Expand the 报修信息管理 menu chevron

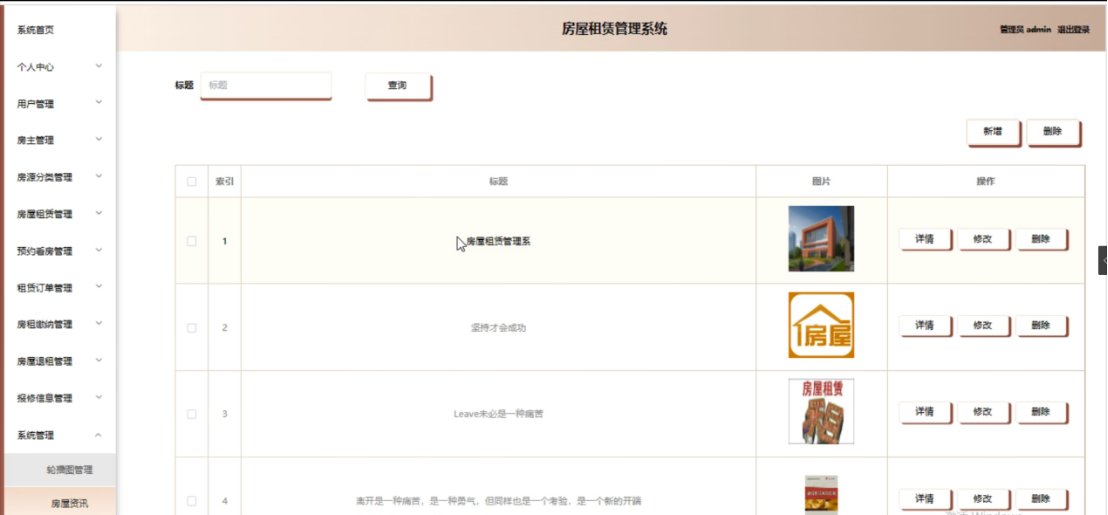[x=99, y=397]
